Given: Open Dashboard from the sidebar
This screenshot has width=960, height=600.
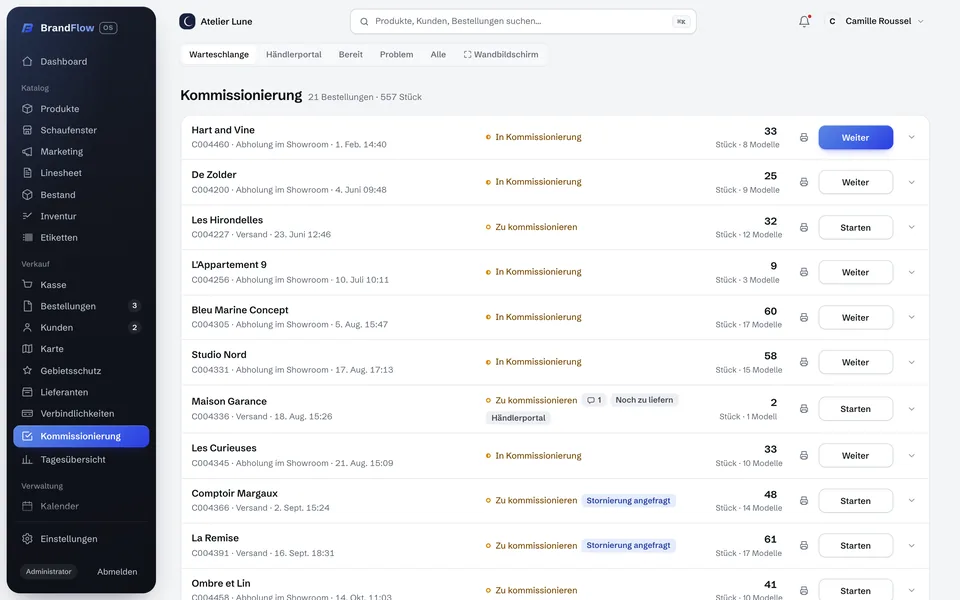Looking at the screenshot, I should coord(81,61).
